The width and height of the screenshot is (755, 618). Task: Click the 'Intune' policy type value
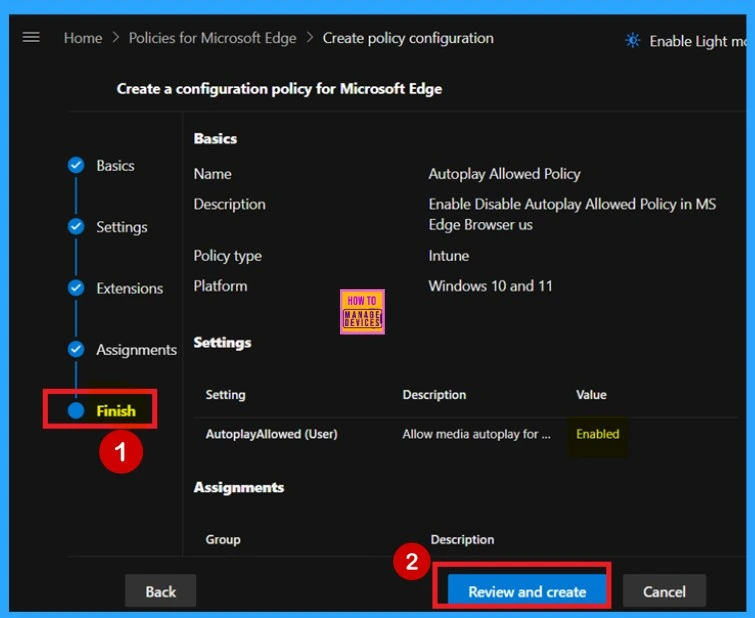[x=448, y=256]
